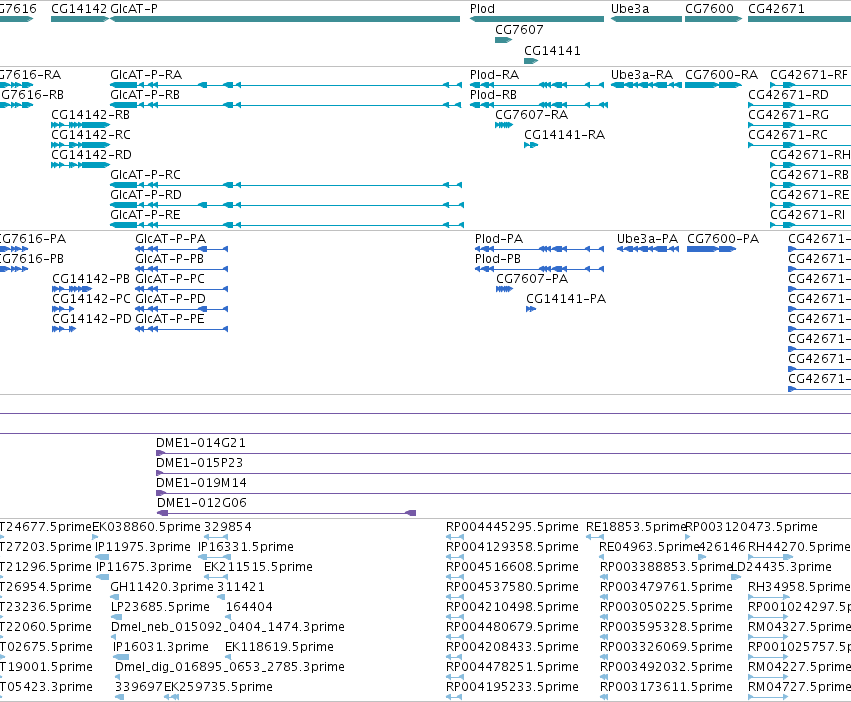The image size is (851, 702).
Task: Click the Plod-RA transcript label
Action: [x=494, y=74]
